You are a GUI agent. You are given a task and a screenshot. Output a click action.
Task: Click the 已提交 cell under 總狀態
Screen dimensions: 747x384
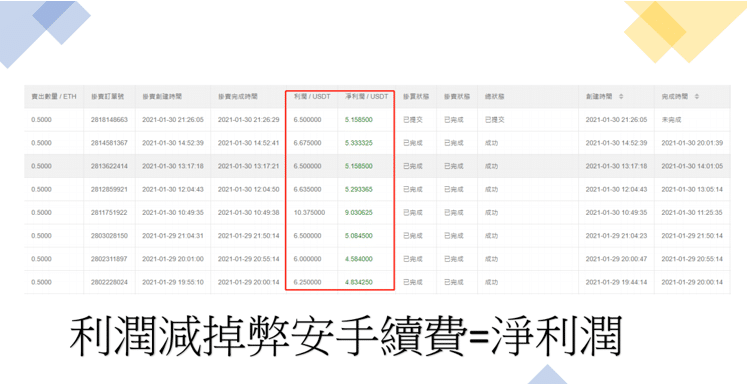(495, 120)
